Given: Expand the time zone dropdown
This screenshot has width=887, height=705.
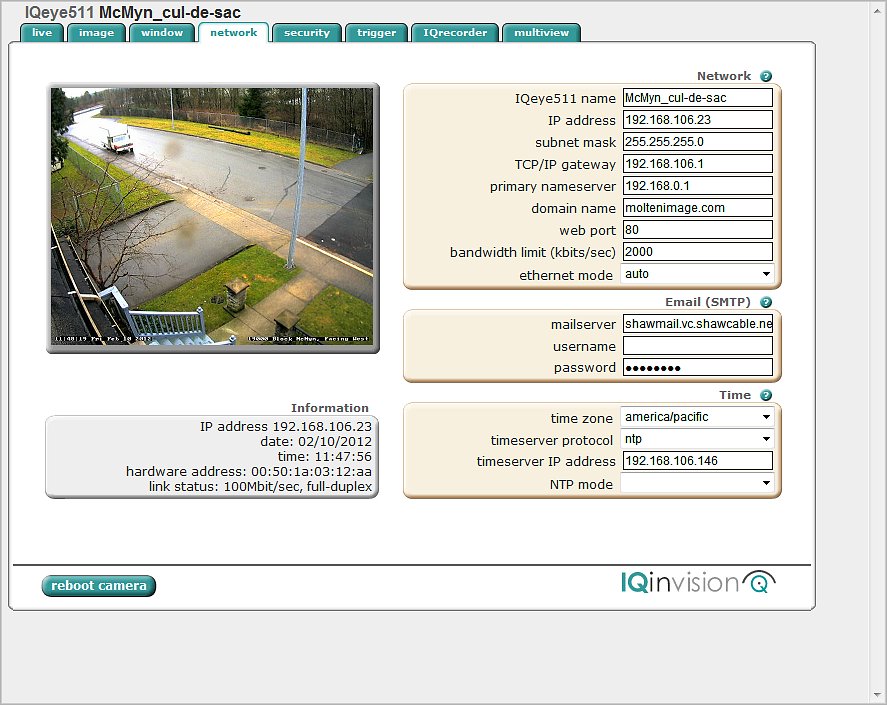Looking at the screenshot, I should click(697, 417).
